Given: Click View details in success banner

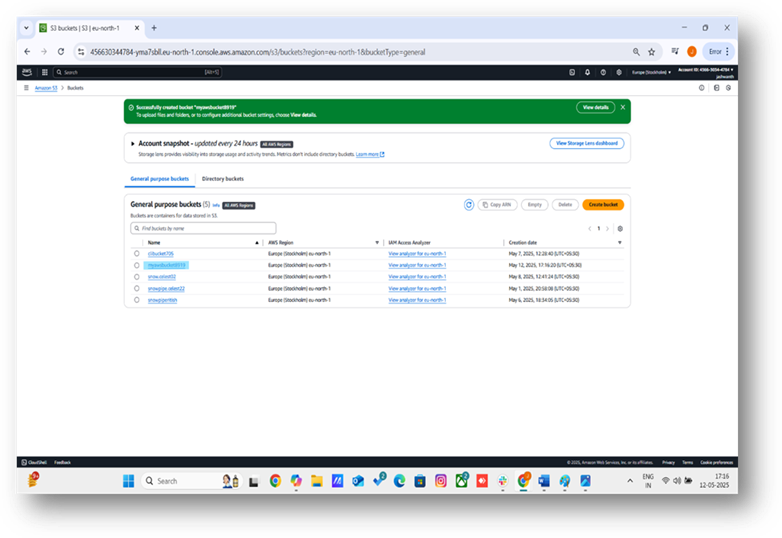Looking at the screenshot, I should coord(595,107).
